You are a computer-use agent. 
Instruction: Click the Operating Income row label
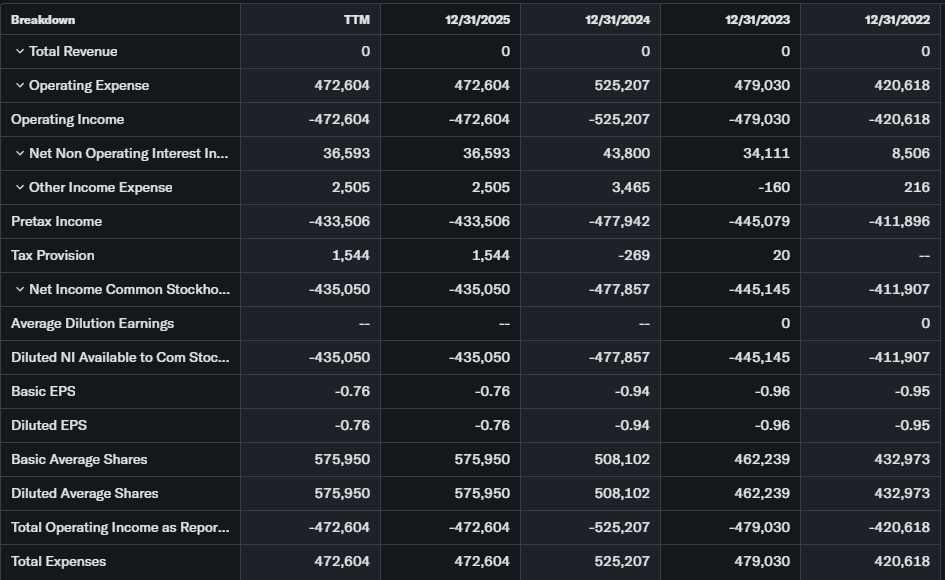[68, 120]
